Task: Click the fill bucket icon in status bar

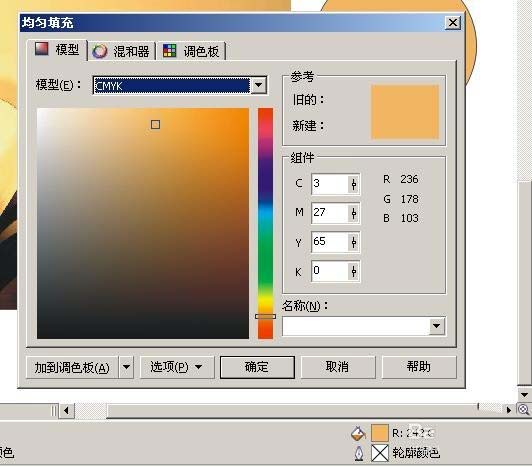Action: pos(358,433)
